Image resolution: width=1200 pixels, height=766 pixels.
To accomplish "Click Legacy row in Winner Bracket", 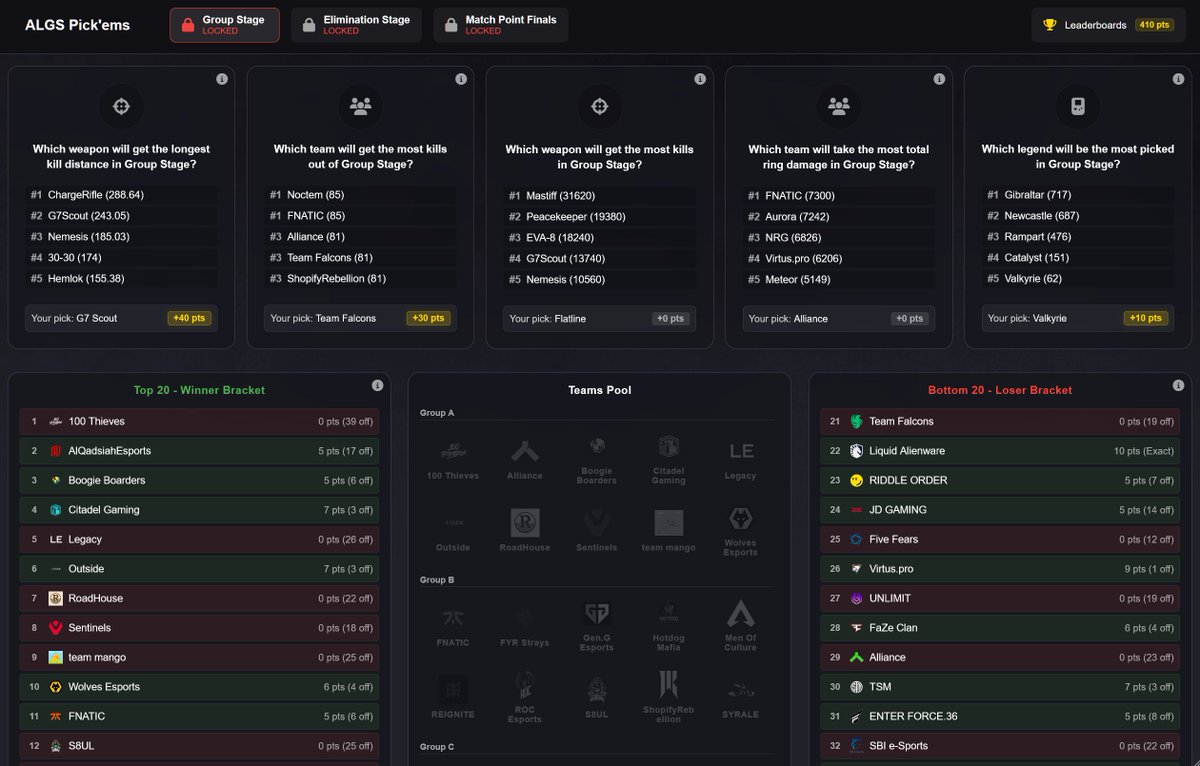I will pyautogui.click(x=199, y=539).
